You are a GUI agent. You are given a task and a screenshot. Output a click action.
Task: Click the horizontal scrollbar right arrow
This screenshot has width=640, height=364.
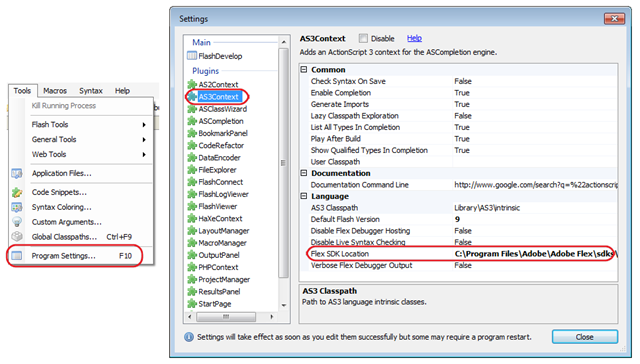(272, 317)
